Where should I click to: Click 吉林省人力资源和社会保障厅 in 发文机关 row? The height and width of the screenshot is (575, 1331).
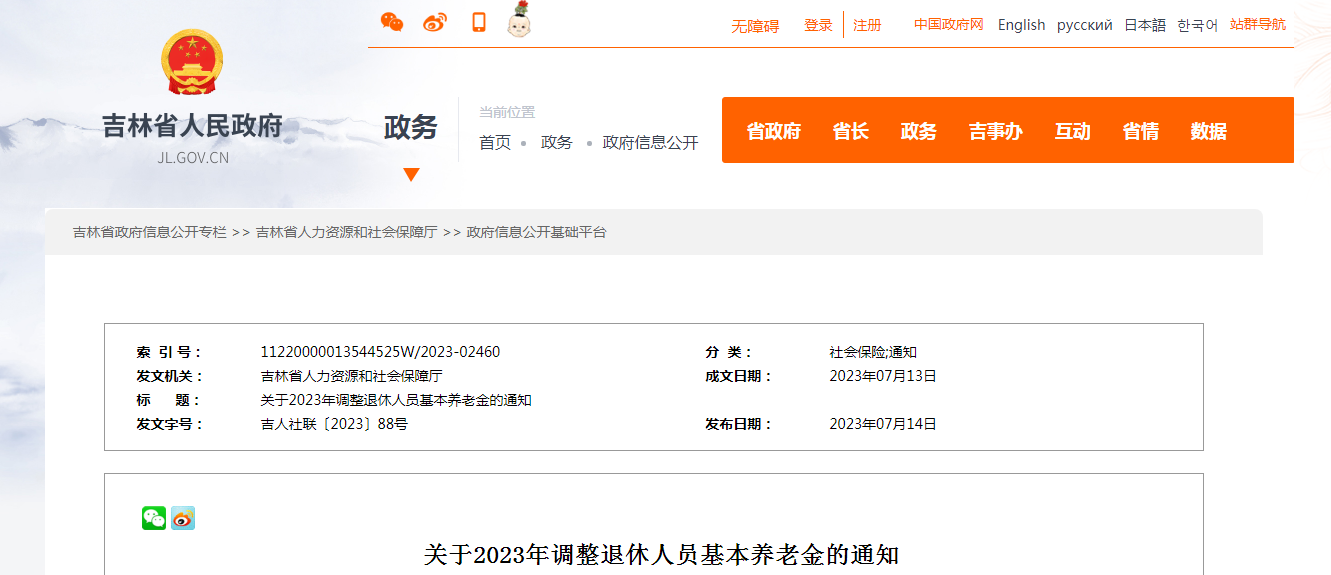[352, 376]
